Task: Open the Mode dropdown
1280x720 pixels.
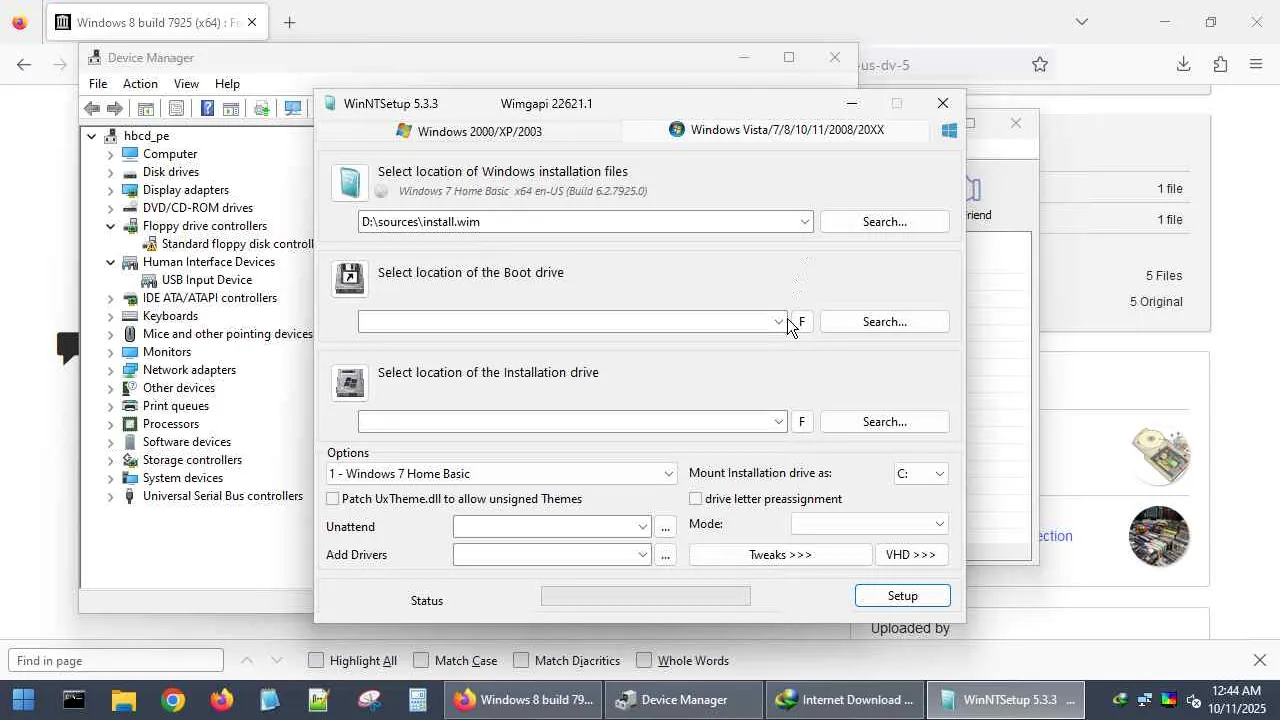Action: pyautogui.click(x=939, y=524)
